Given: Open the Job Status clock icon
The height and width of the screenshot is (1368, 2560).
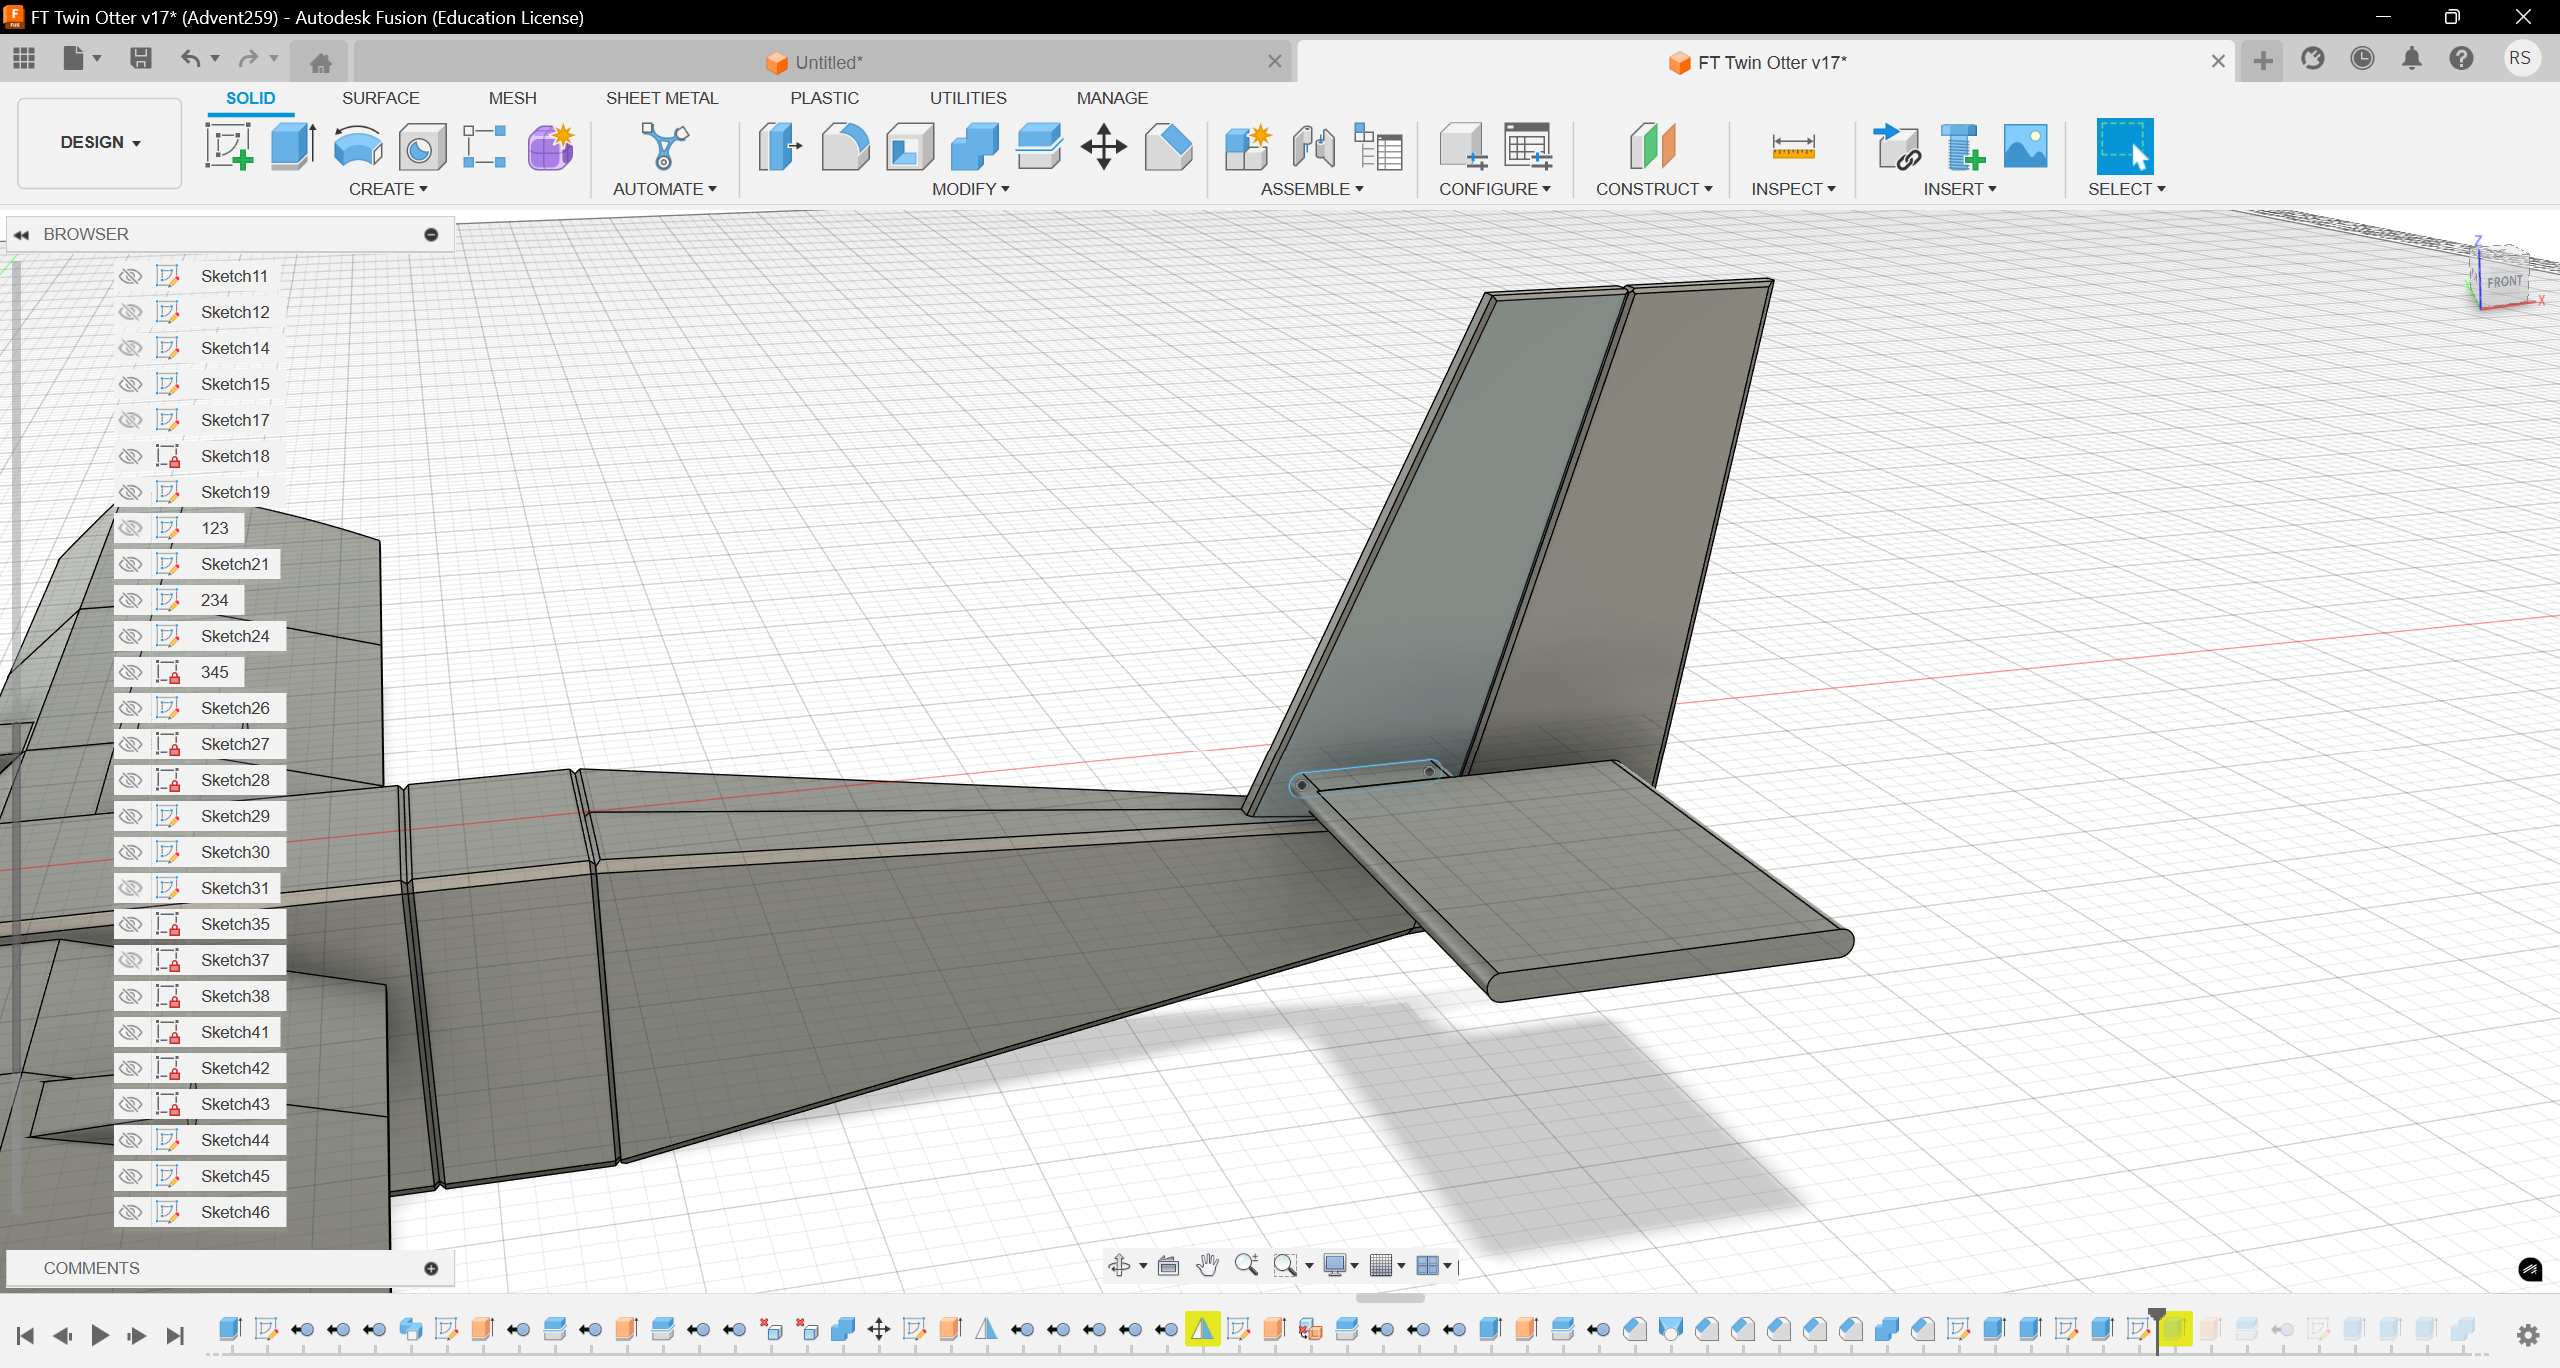Looking at the screenshot, I should [2362, 59].
